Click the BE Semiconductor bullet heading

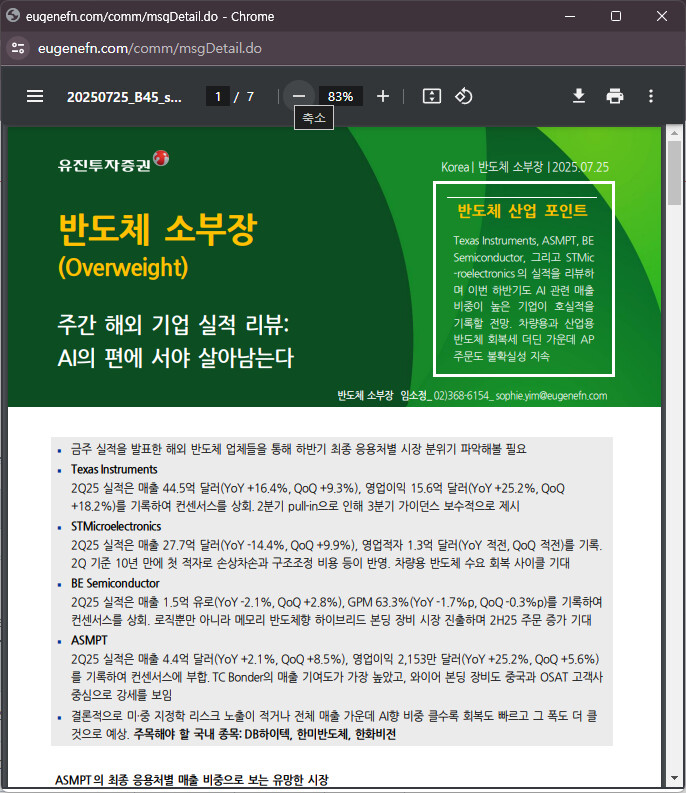click(115, 583)
